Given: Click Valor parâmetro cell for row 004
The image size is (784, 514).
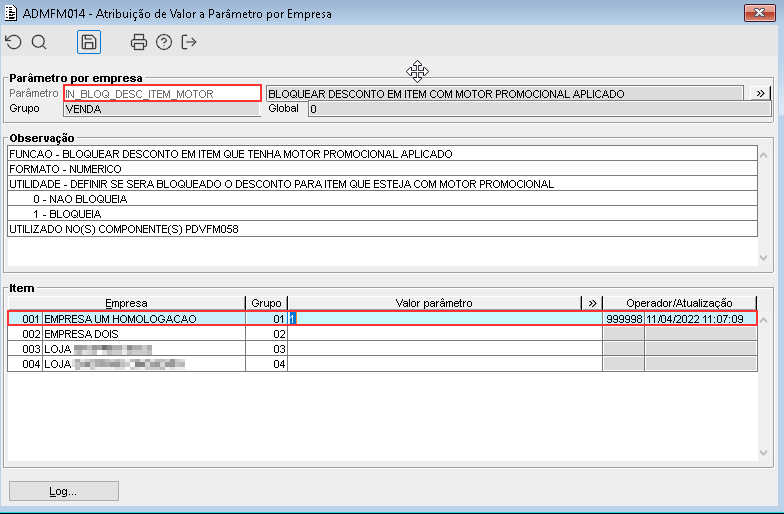Looking at the screenshot, I should (444, 364).
